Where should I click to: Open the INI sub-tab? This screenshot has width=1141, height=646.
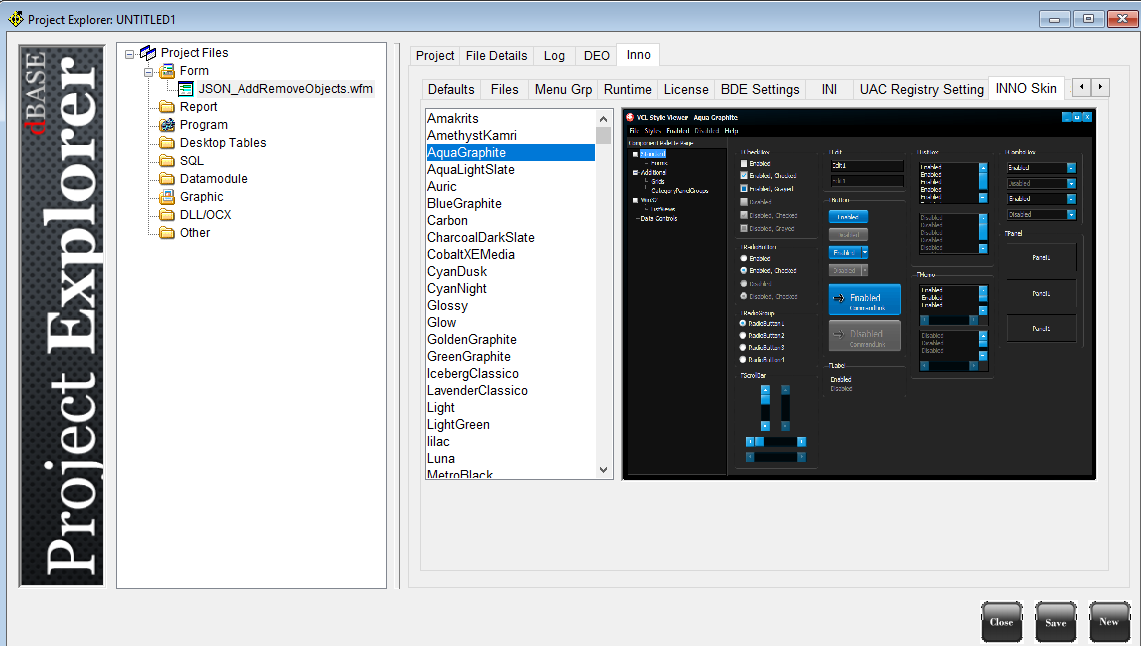click(829, 89)
